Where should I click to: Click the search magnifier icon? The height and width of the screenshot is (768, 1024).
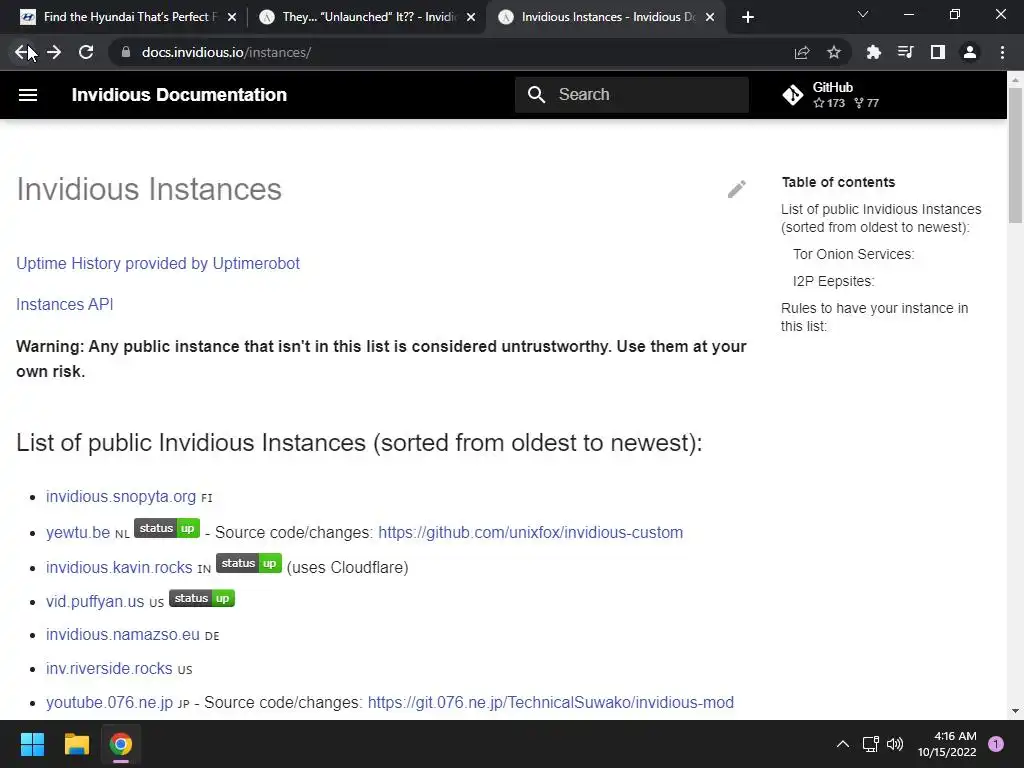point(536,95)
